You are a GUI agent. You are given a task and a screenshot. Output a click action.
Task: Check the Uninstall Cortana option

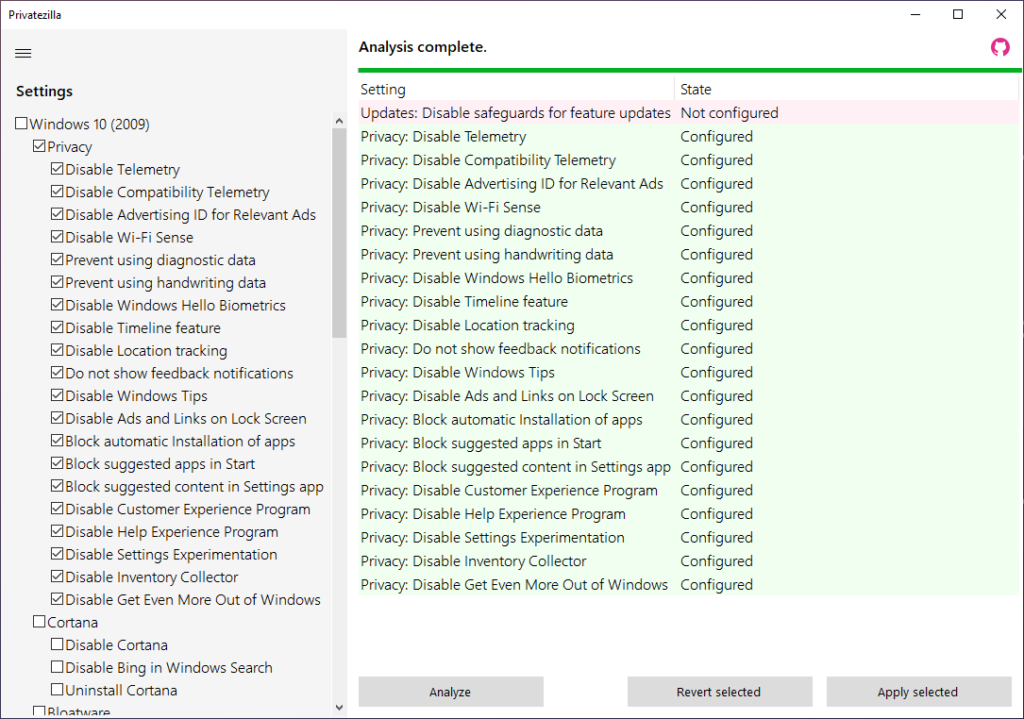(58, 690)
